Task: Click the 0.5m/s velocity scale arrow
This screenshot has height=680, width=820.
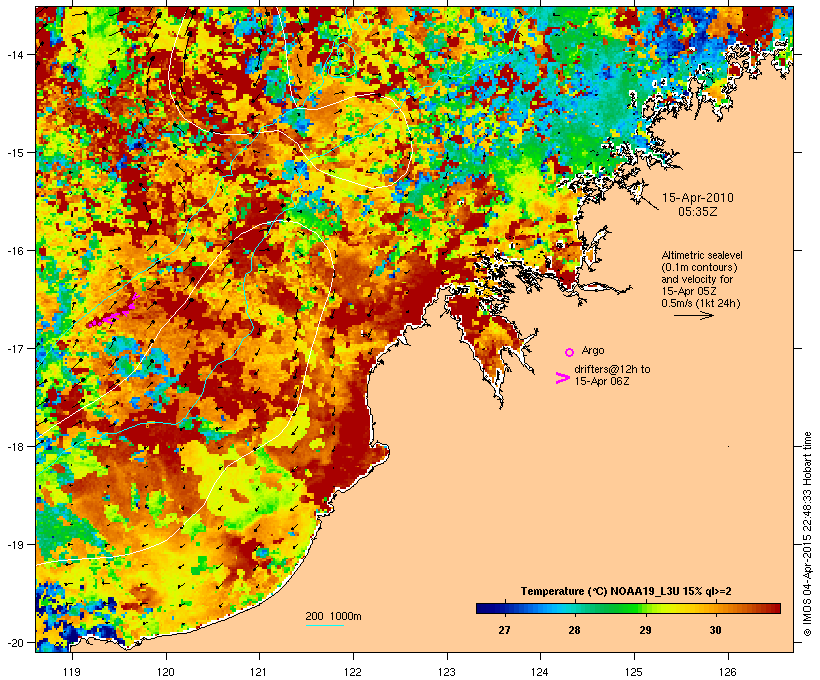Action: coord(693,315)
